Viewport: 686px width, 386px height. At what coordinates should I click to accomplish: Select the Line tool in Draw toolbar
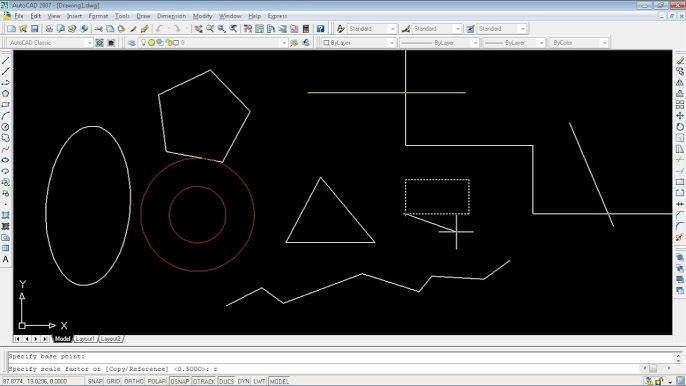tap(6, 60)
